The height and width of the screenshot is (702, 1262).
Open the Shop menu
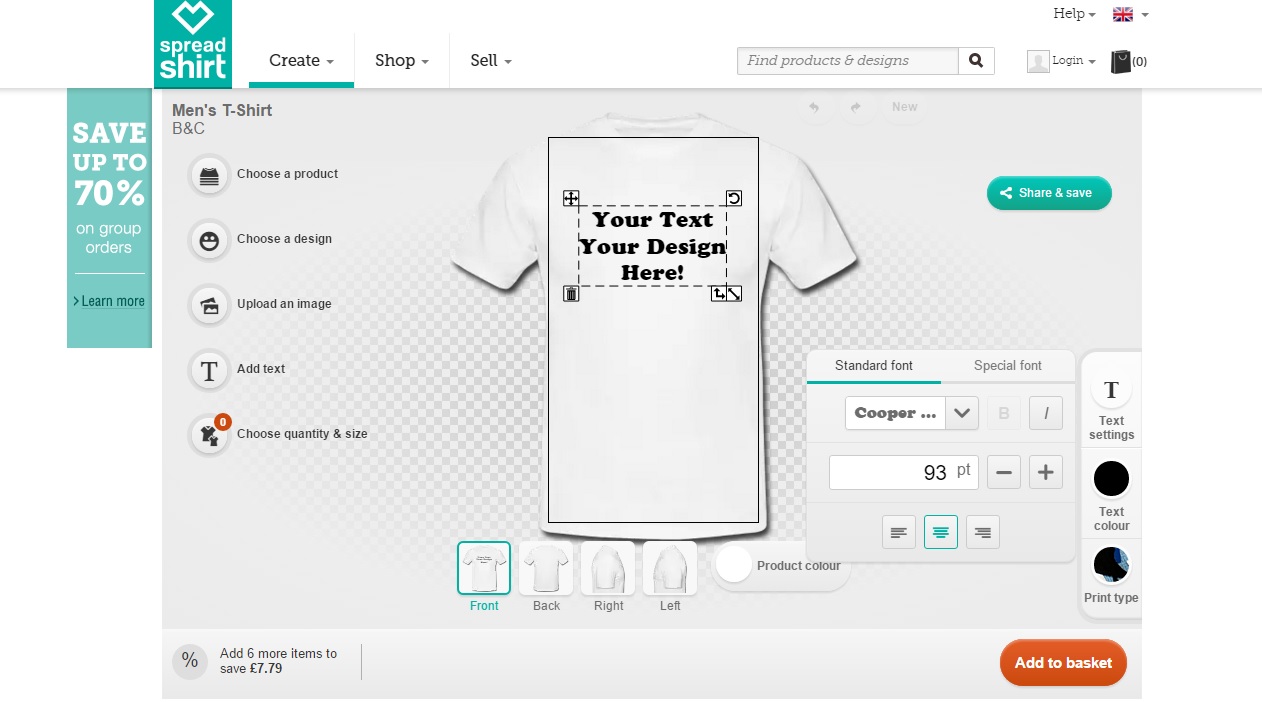[x=401, y=61]
